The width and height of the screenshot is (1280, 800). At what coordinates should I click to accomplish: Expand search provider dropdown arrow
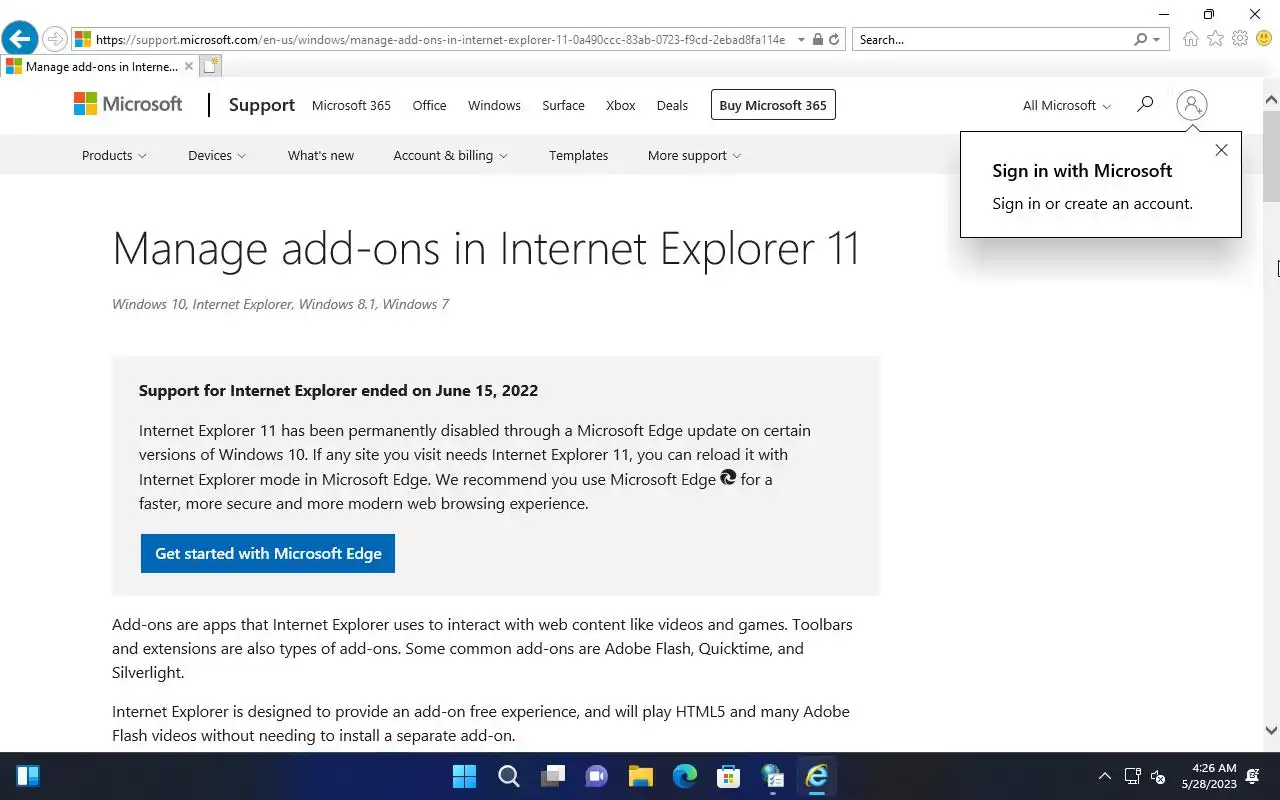tap(1157, 40)
